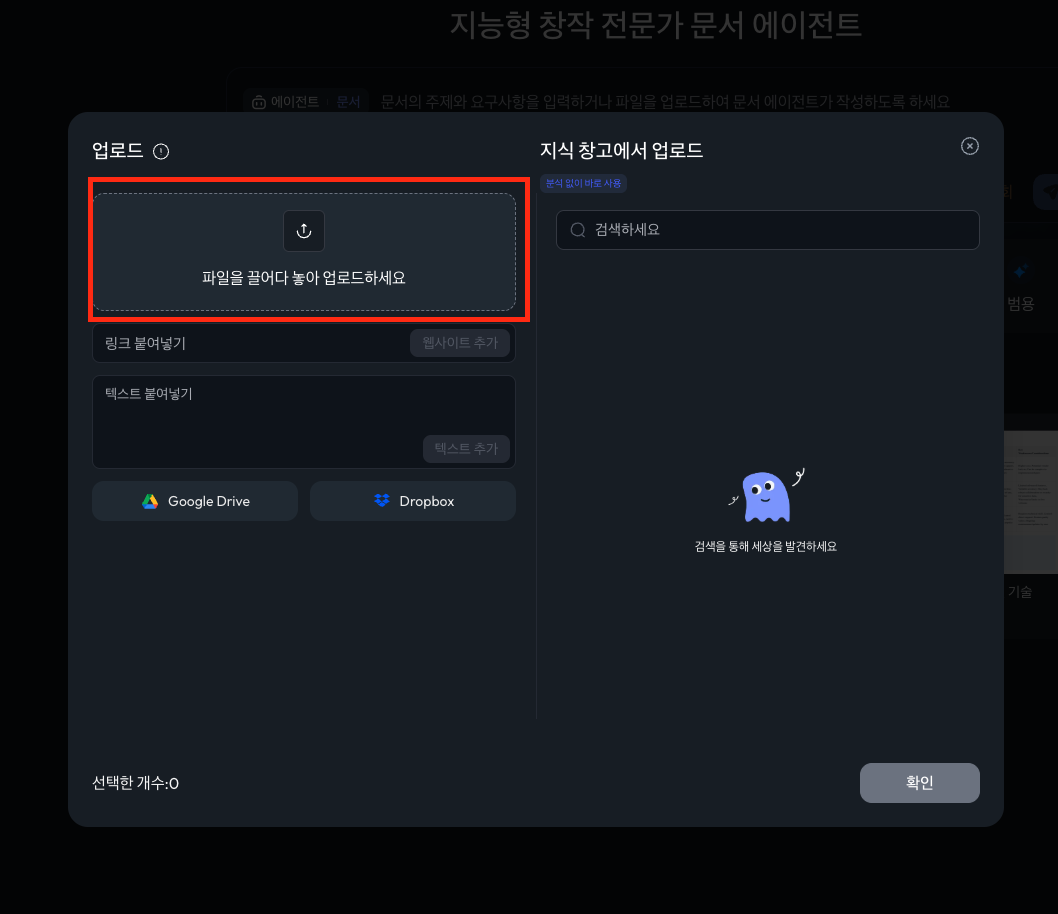The height and width of the screenshot is (914, 1058).
Task: Click the magnifier icon in search box
Action: pos(577,230)
